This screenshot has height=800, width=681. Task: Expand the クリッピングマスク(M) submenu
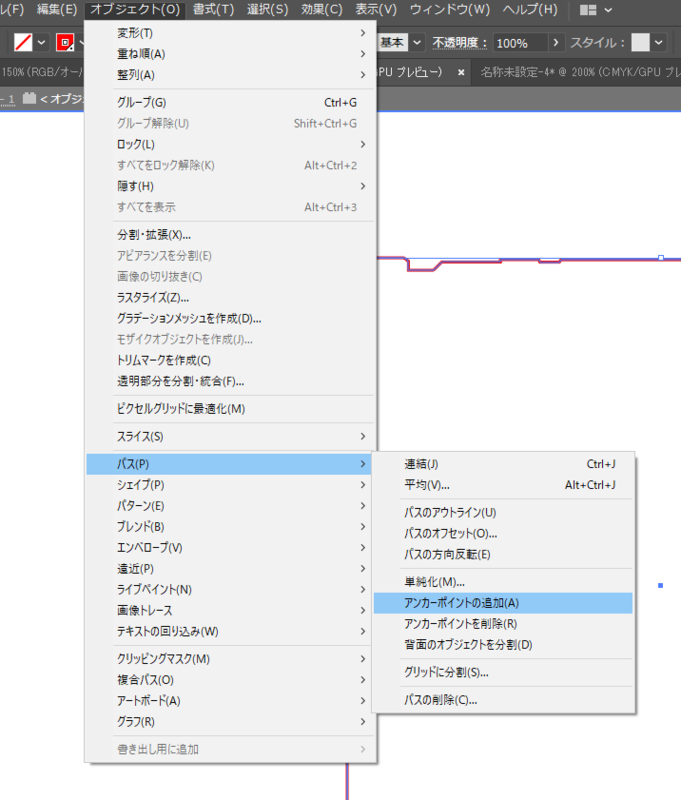[x=231, y=659]
